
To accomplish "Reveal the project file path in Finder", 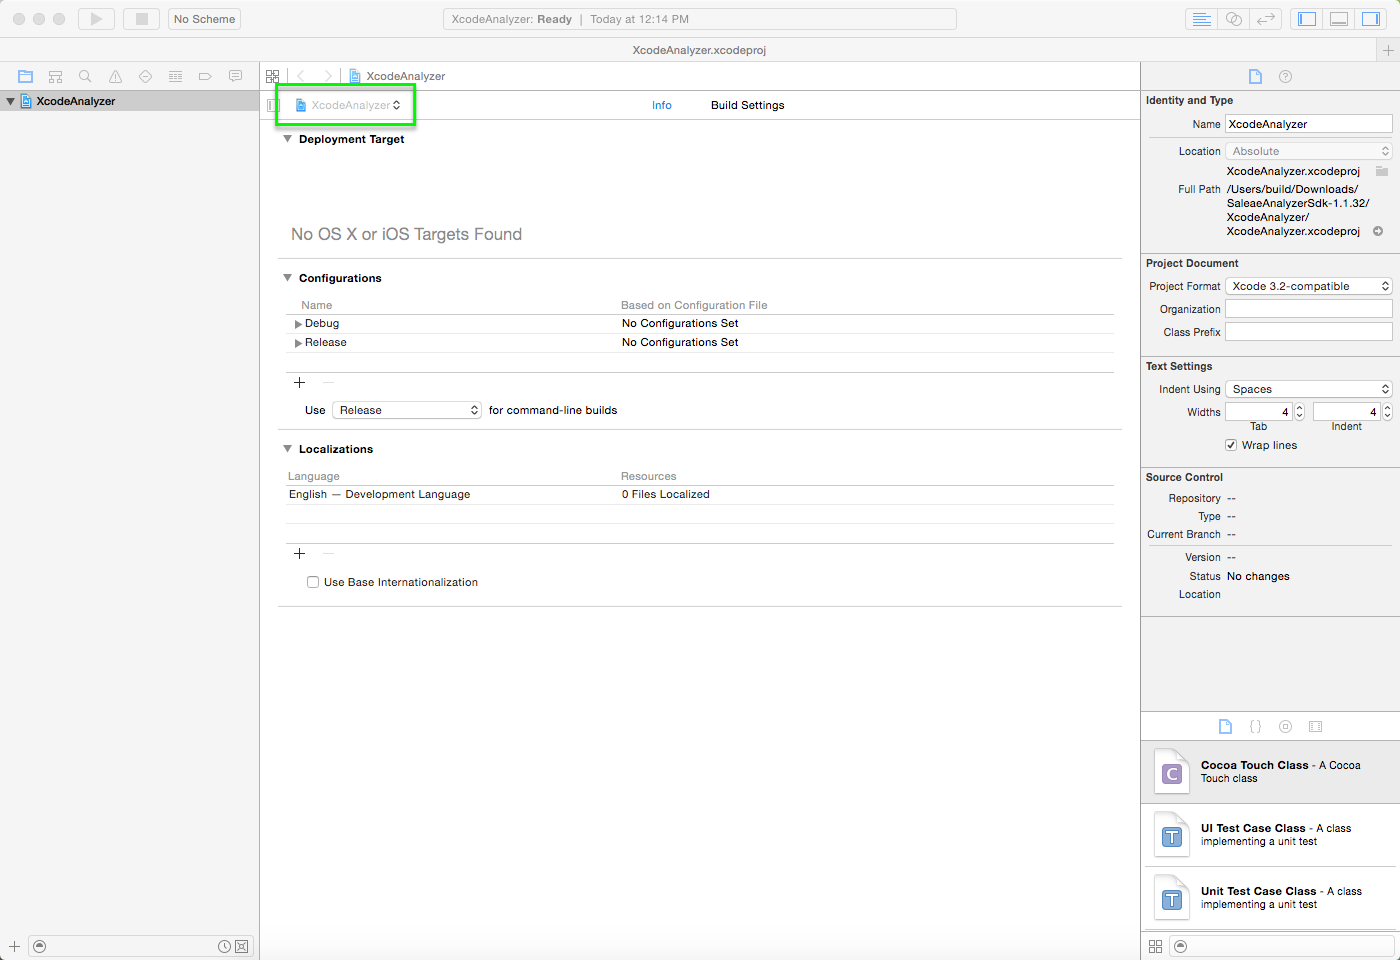I will pyautogui.click(x=1377, y=231).
